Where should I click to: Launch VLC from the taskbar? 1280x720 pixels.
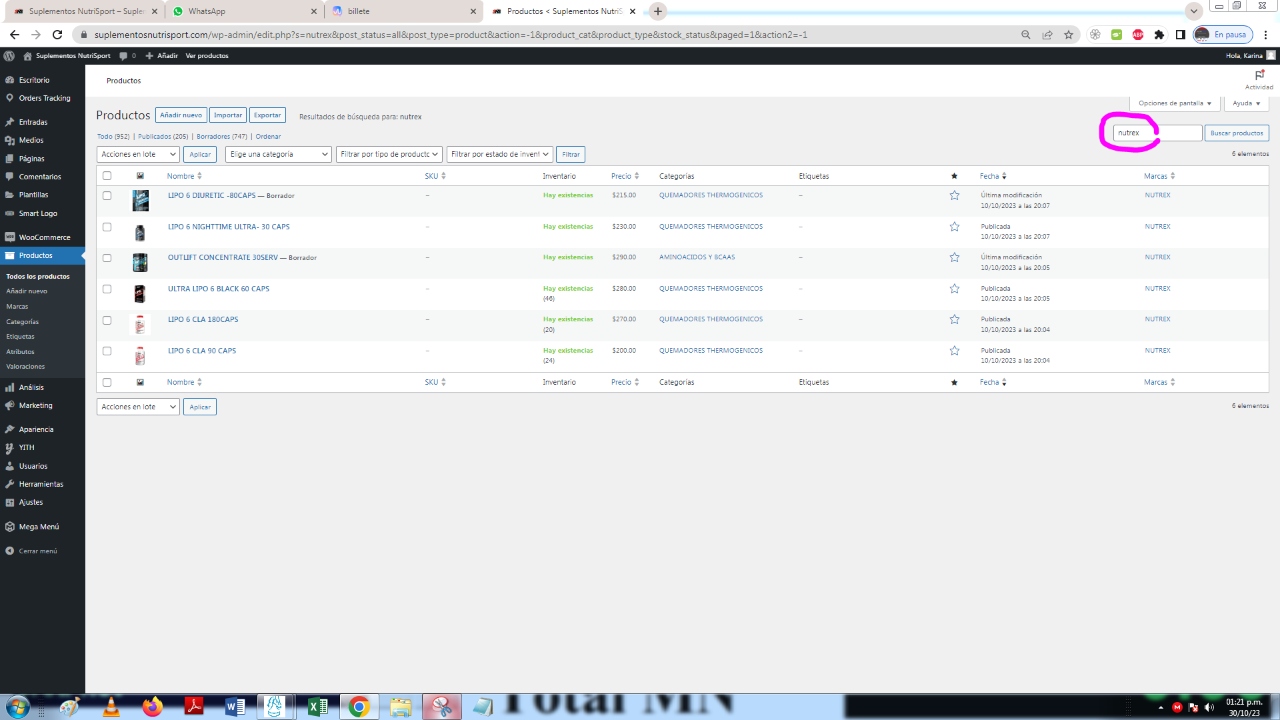112,707
